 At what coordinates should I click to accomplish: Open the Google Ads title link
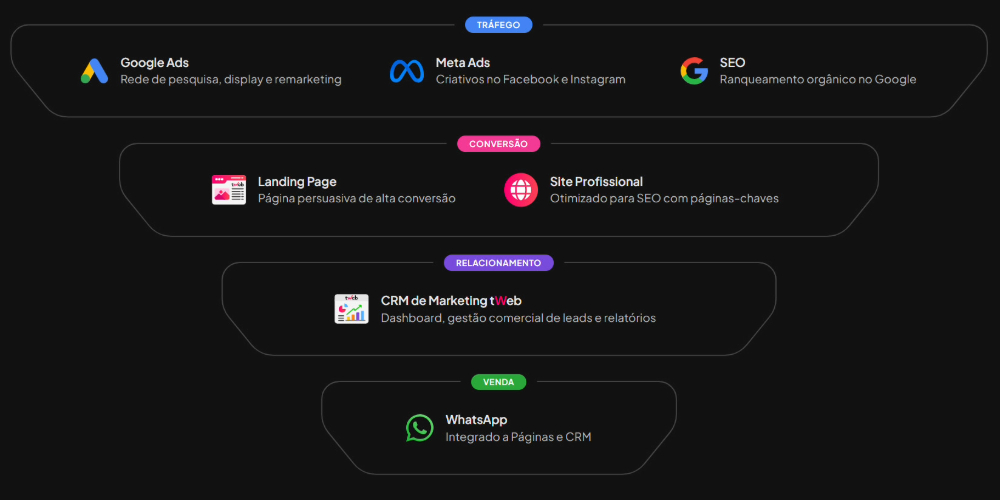click(154, 63)
